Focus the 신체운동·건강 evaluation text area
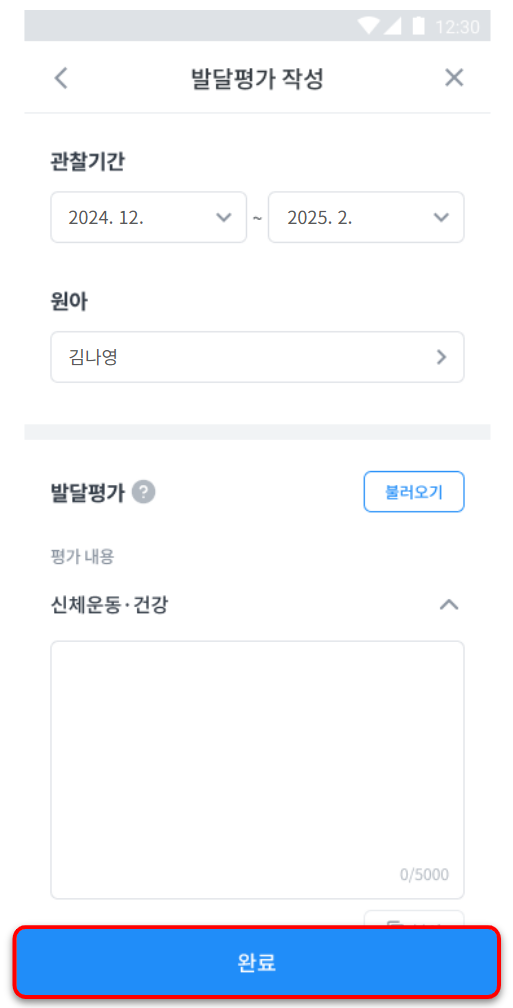The width and height of the screenshot is (513, 1008). pos(257,770)
